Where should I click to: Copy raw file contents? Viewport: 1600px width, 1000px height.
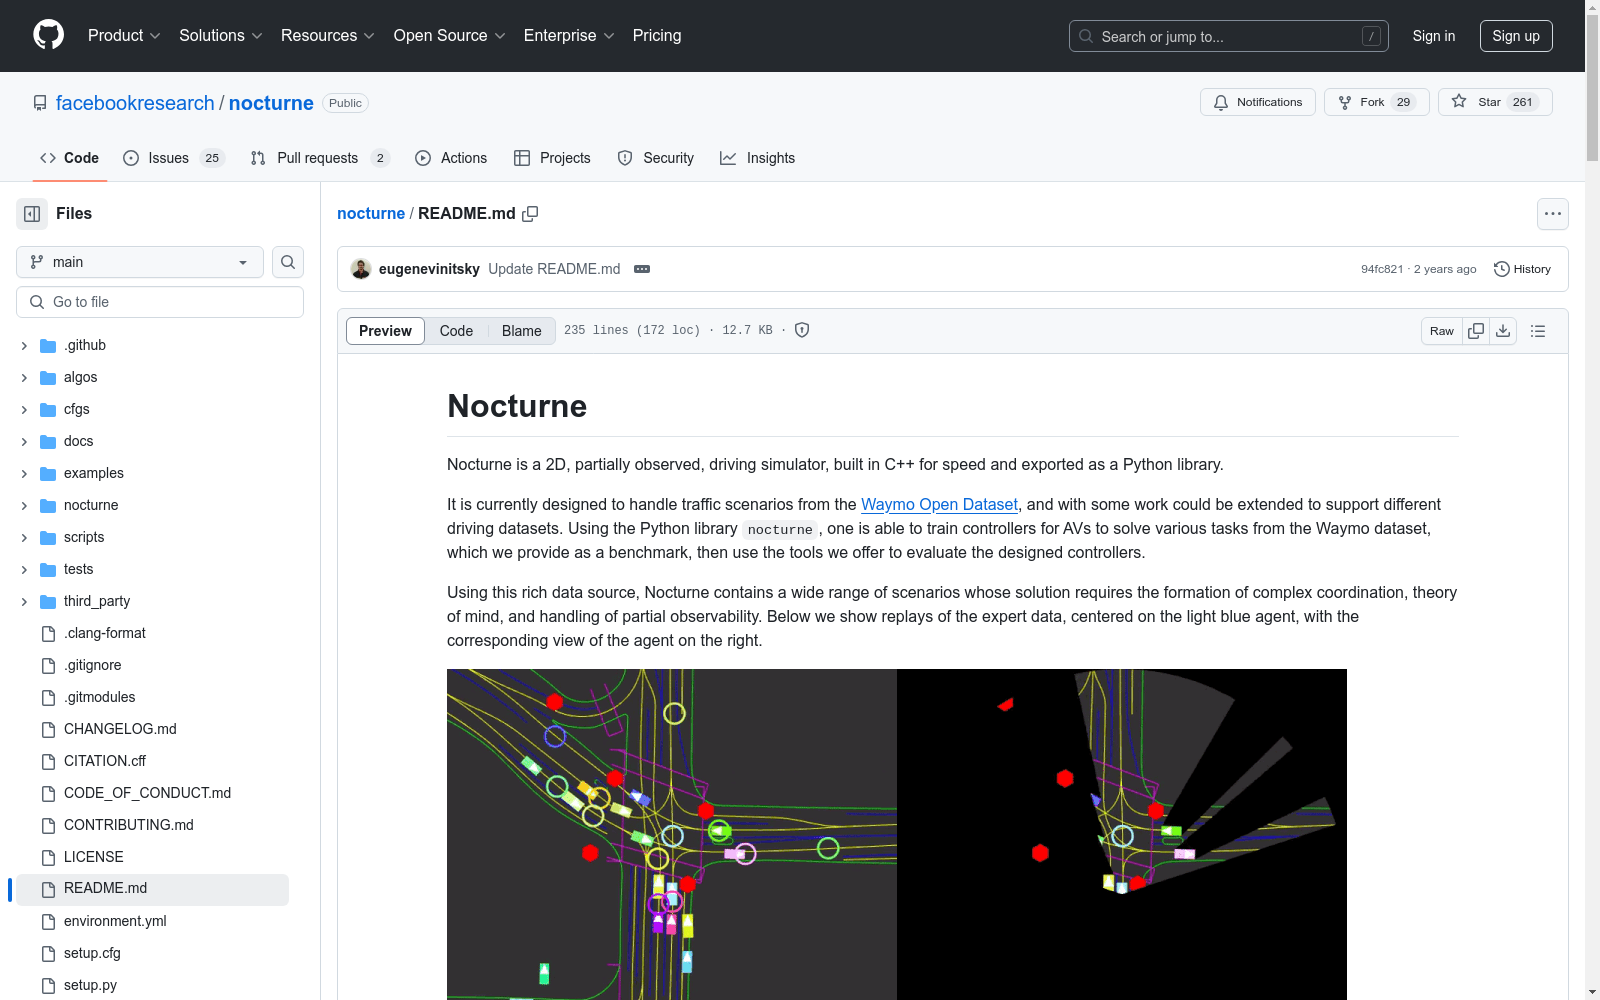tap(1476, 331)
